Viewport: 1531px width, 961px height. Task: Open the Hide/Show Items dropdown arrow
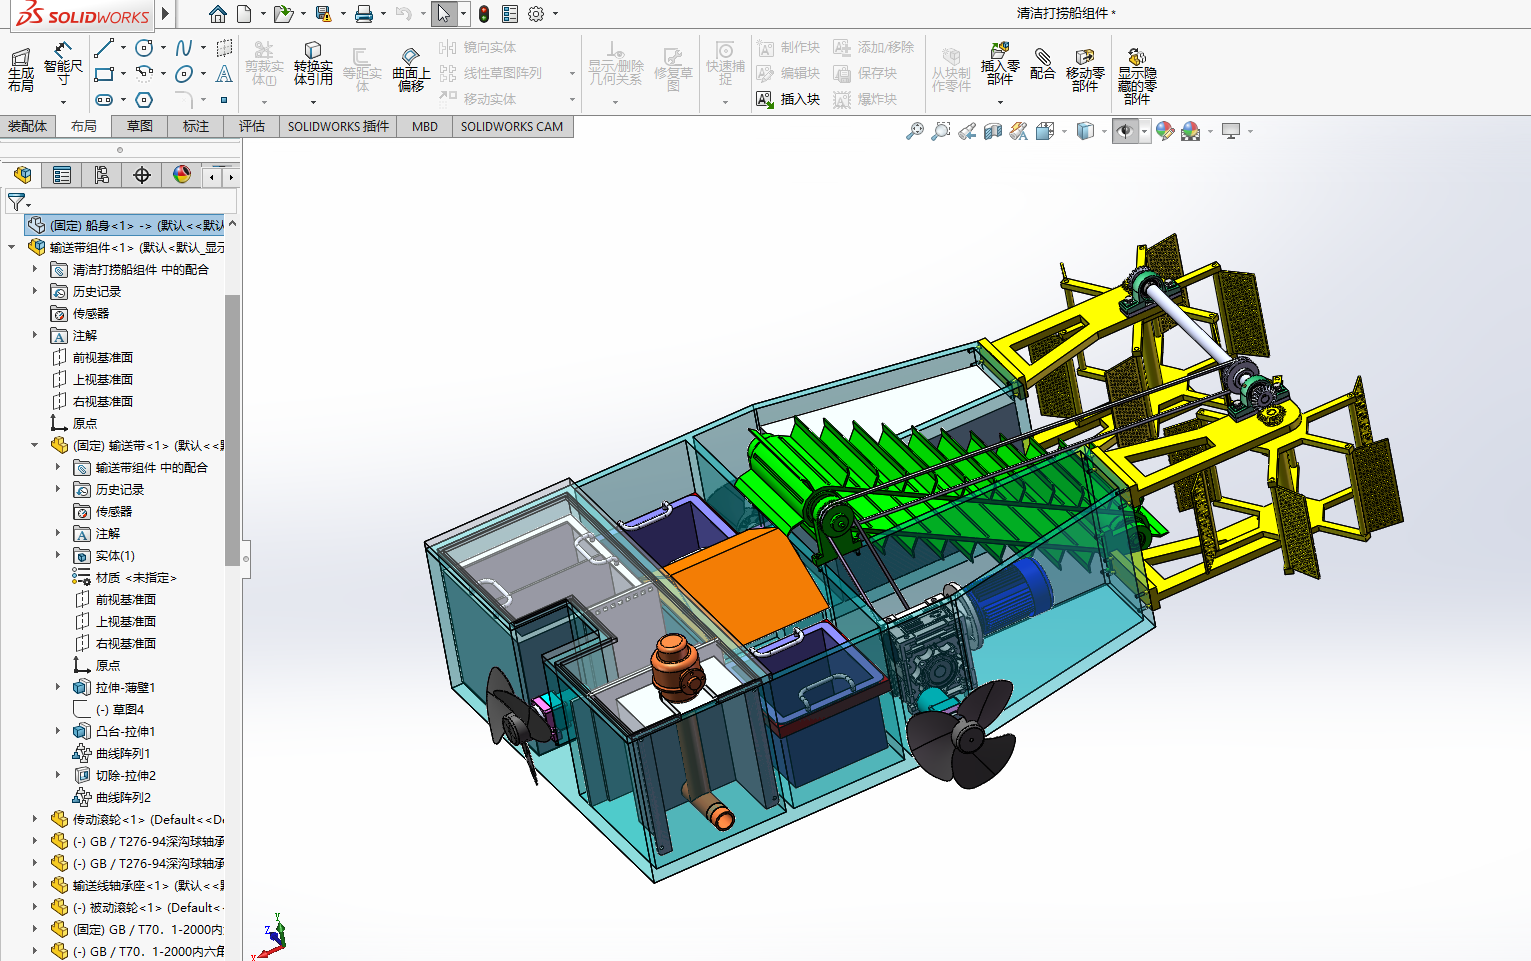click(1144, 131)
